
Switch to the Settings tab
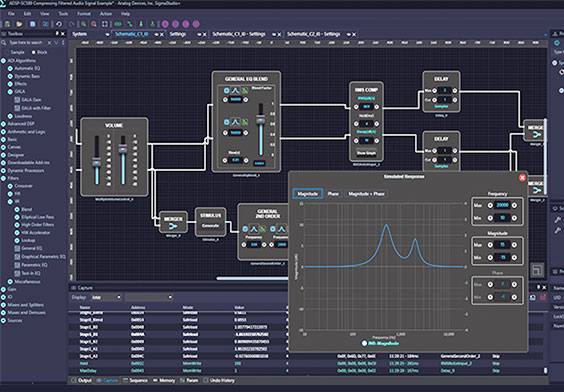(x=178, y=34)
